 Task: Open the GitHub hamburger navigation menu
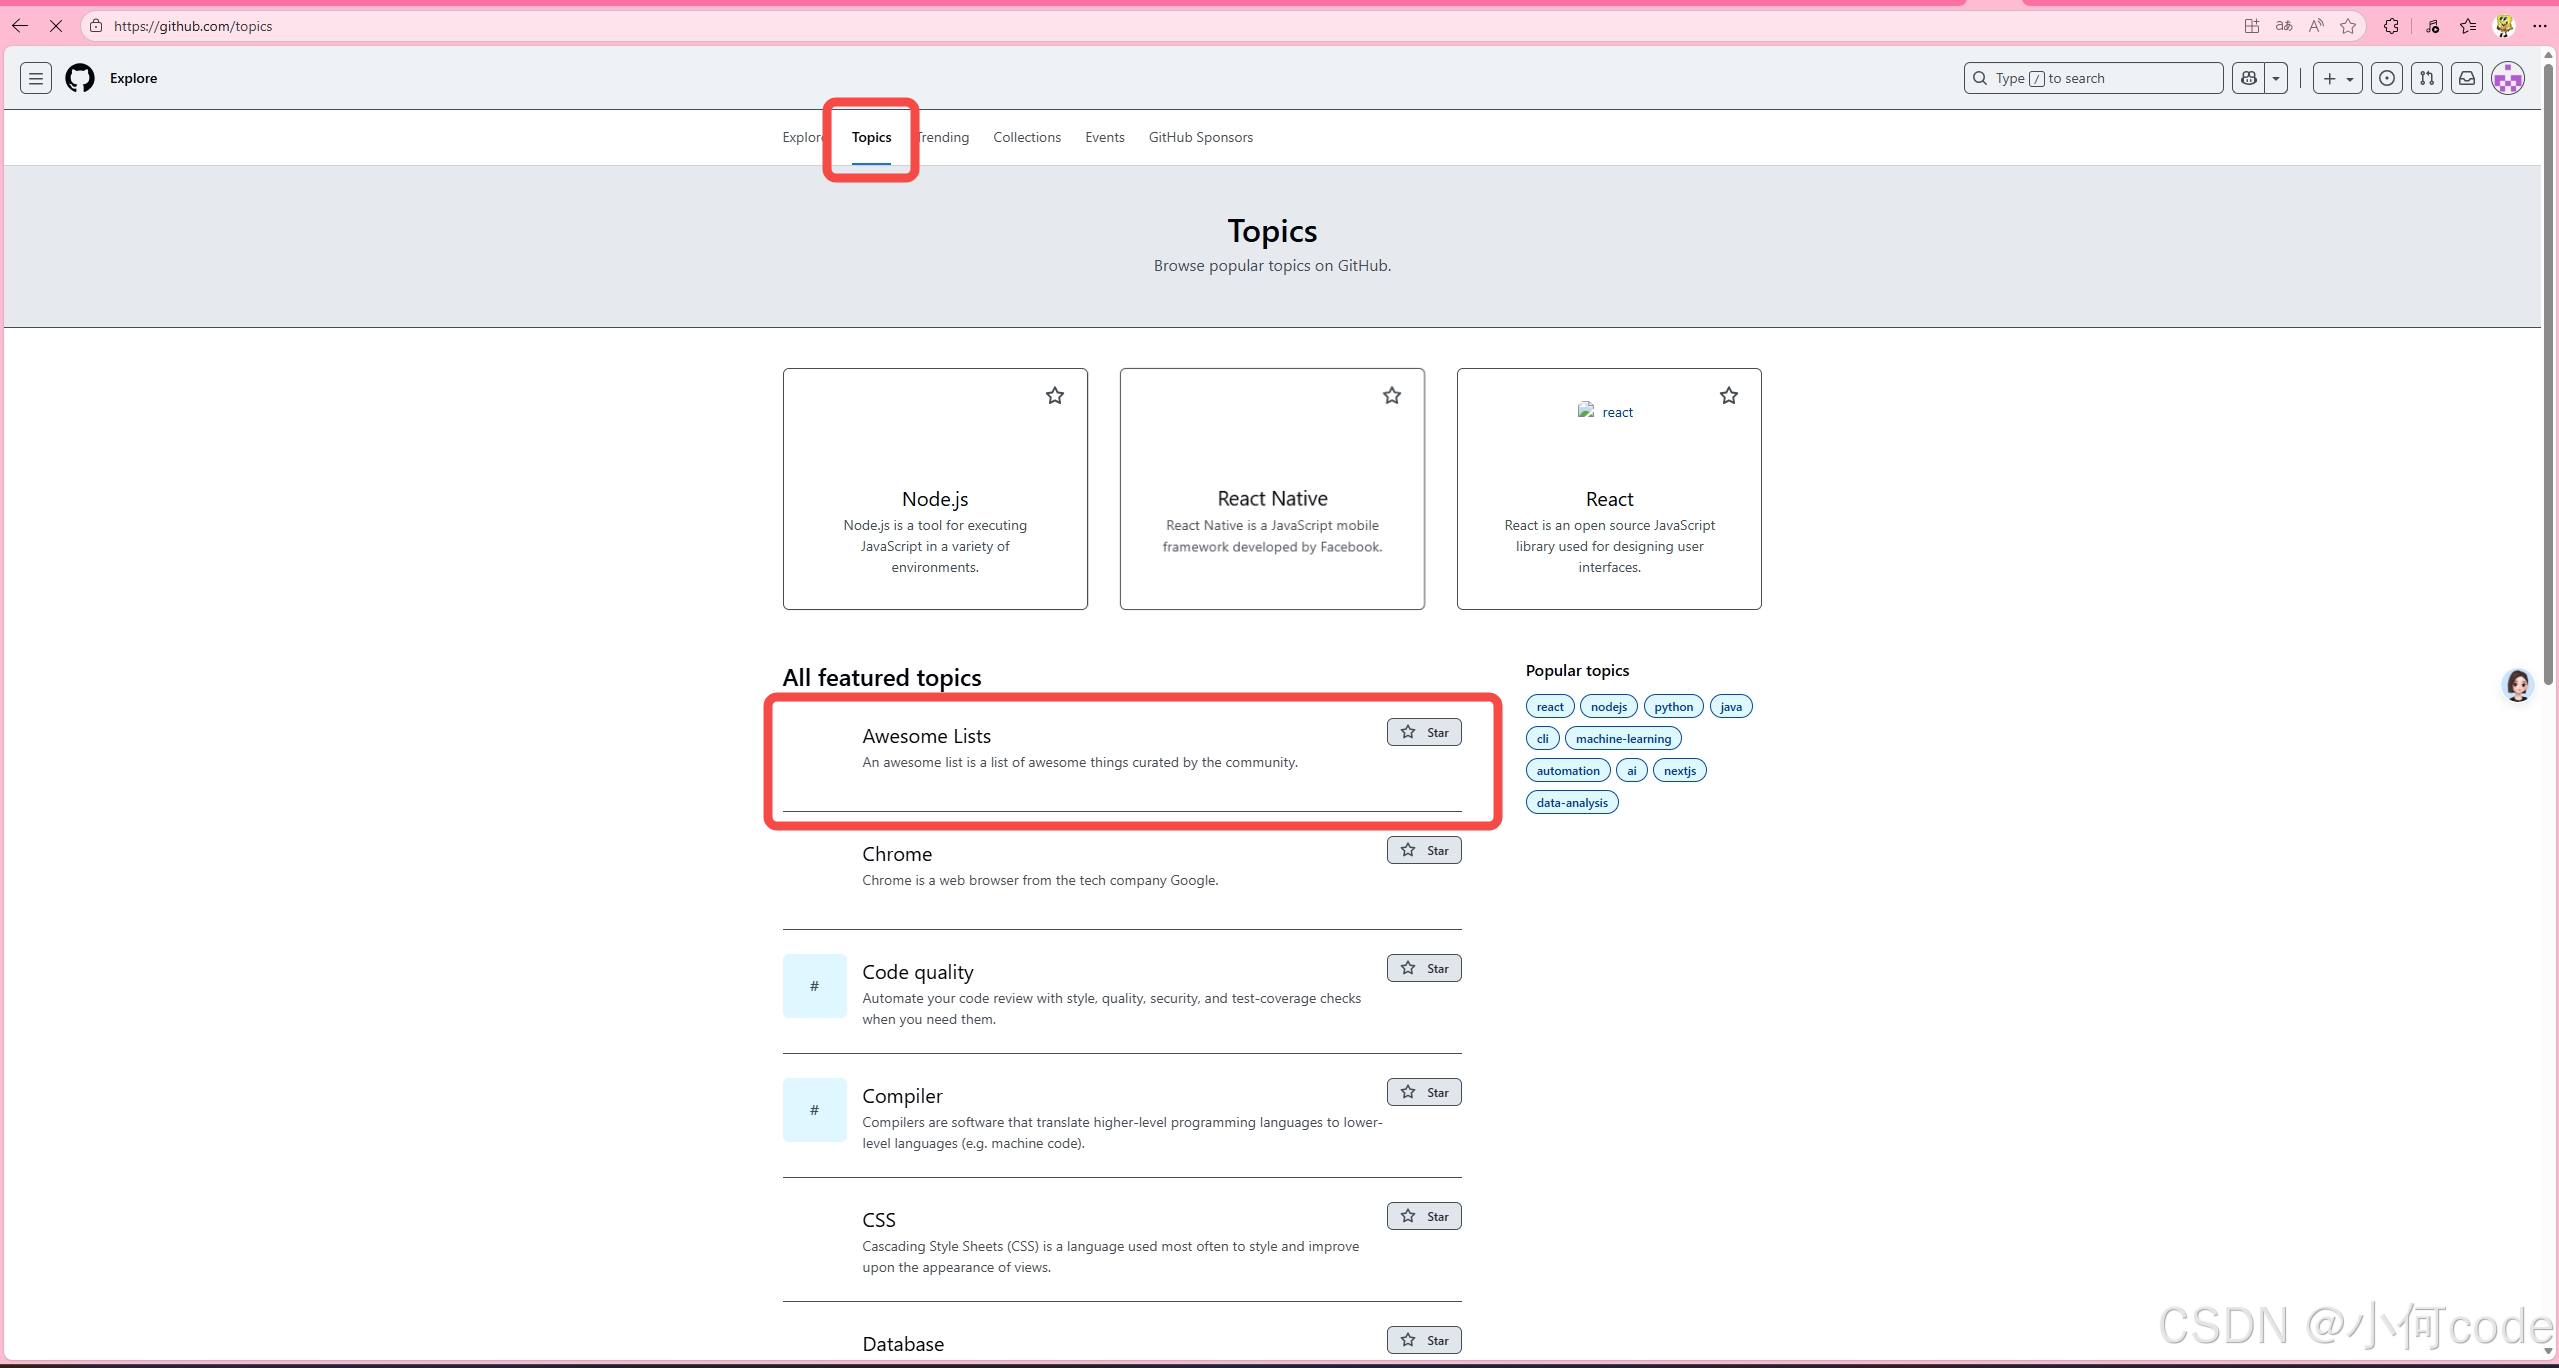pyautogui.click(x=36, y=78)
